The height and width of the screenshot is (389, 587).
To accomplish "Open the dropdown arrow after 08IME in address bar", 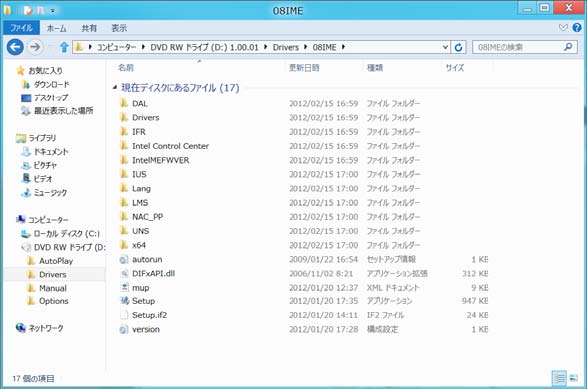I will tap(343, 47).
